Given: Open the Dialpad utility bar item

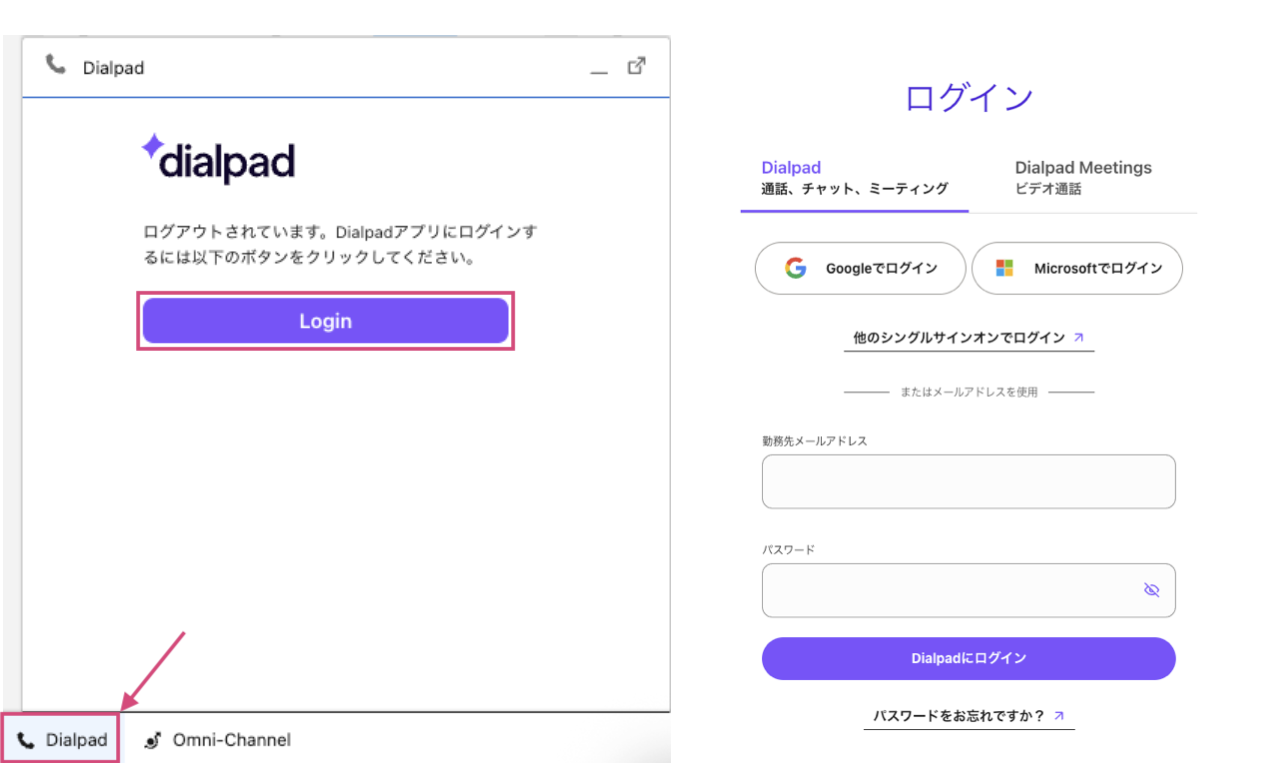Looking at the screenshot, I should click(61, 740).
